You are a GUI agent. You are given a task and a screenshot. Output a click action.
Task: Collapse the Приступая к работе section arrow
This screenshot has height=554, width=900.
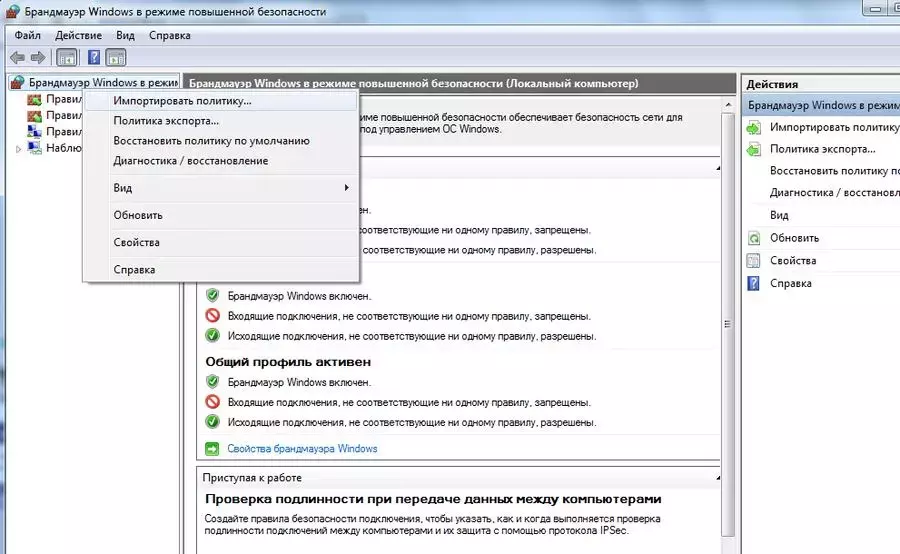point(718,478)
